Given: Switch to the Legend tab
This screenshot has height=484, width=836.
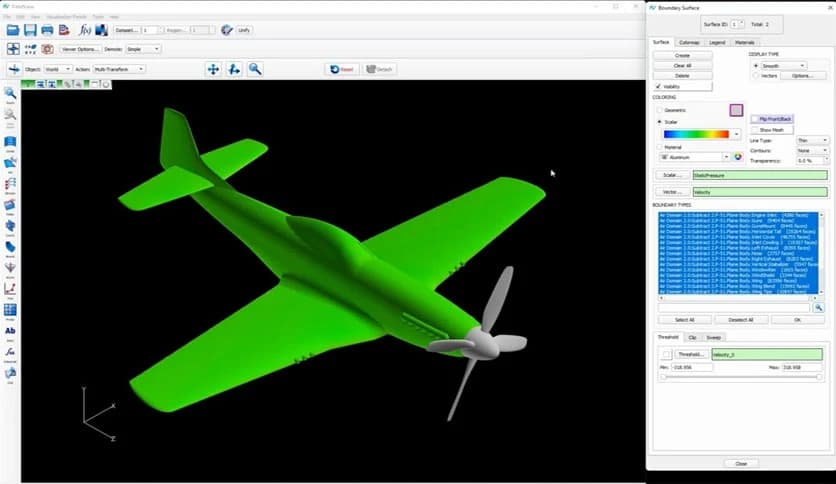Looking at the screenshot, I should [717, 42].
